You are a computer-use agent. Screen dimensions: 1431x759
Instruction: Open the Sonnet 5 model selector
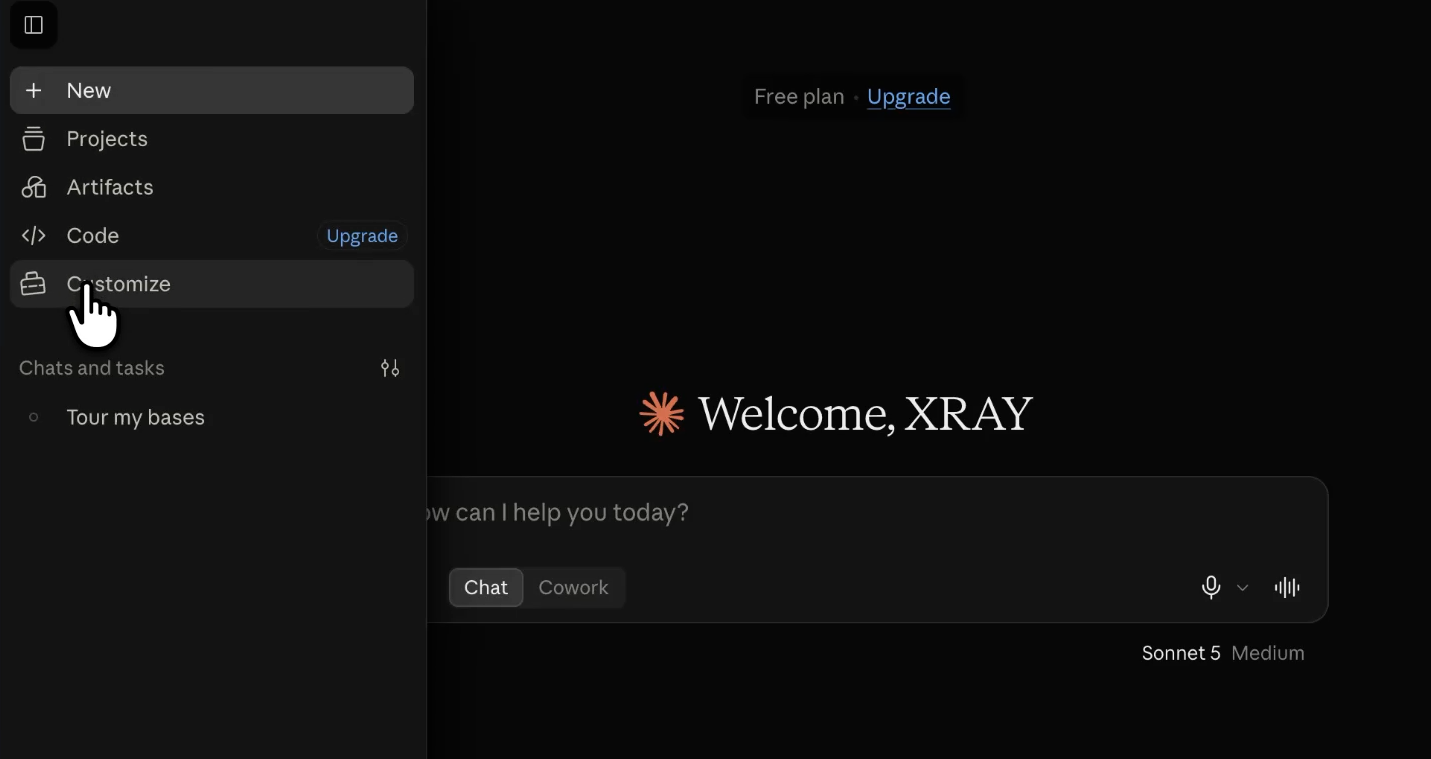pyautogui.click(x=1181, y=653)
